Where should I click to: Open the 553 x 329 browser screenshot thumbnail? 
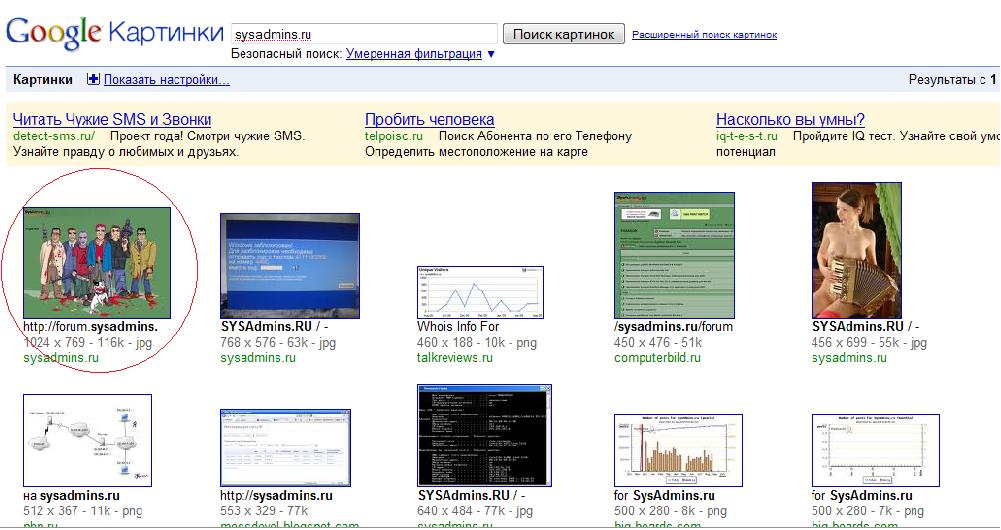[x=285, y=448]
